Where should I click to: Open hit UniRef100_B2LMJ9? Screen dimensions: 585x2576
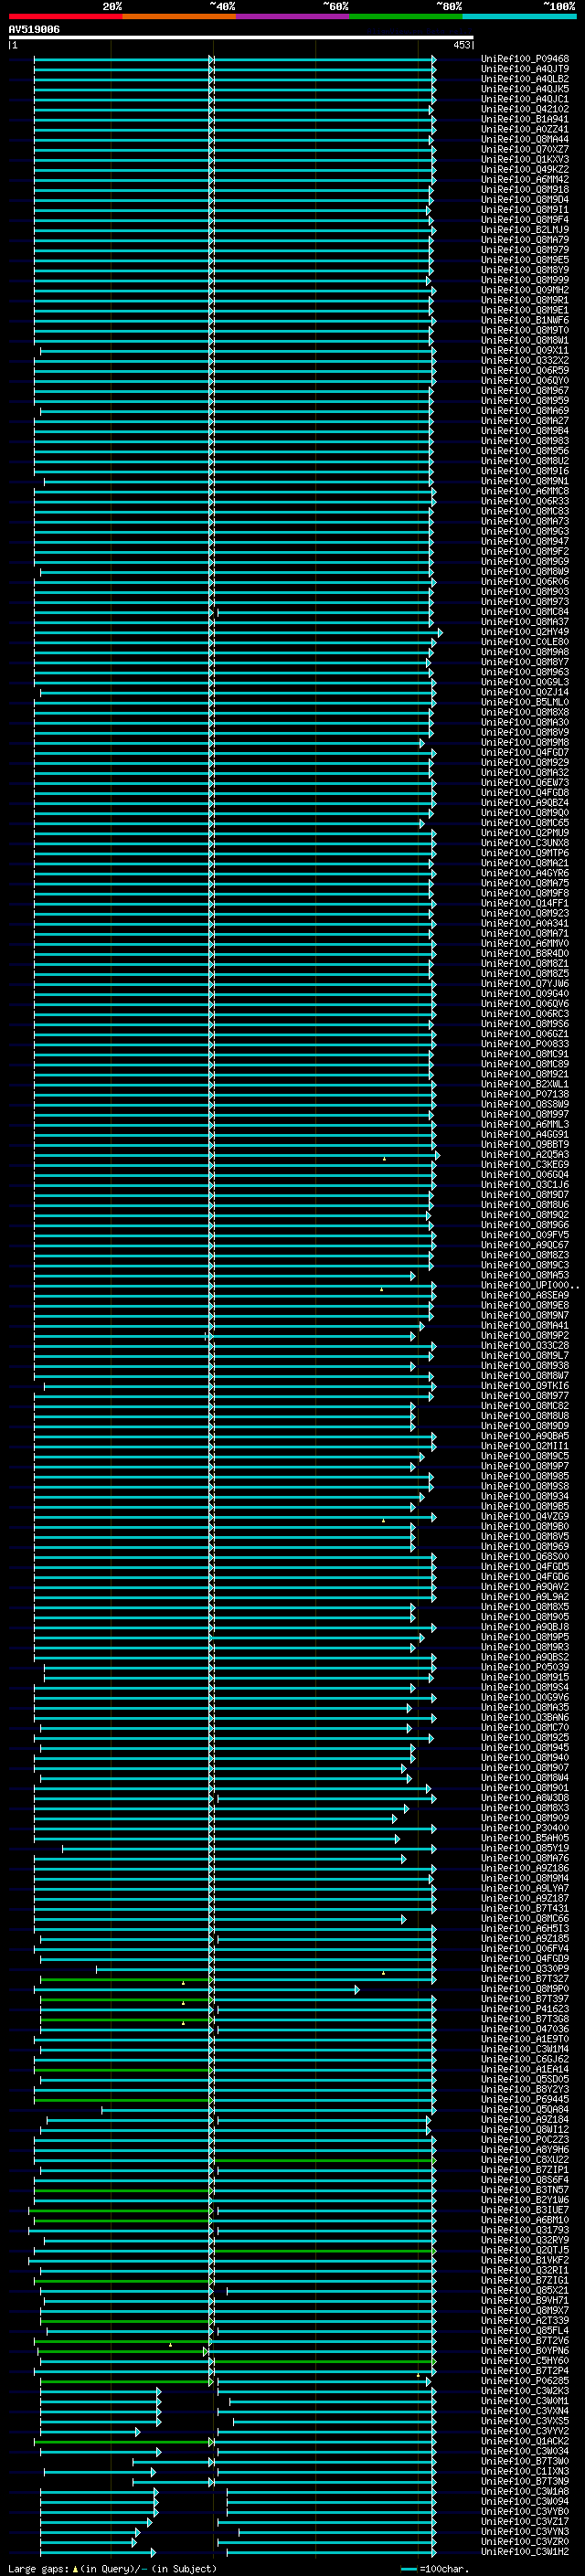tap(525, 230)
